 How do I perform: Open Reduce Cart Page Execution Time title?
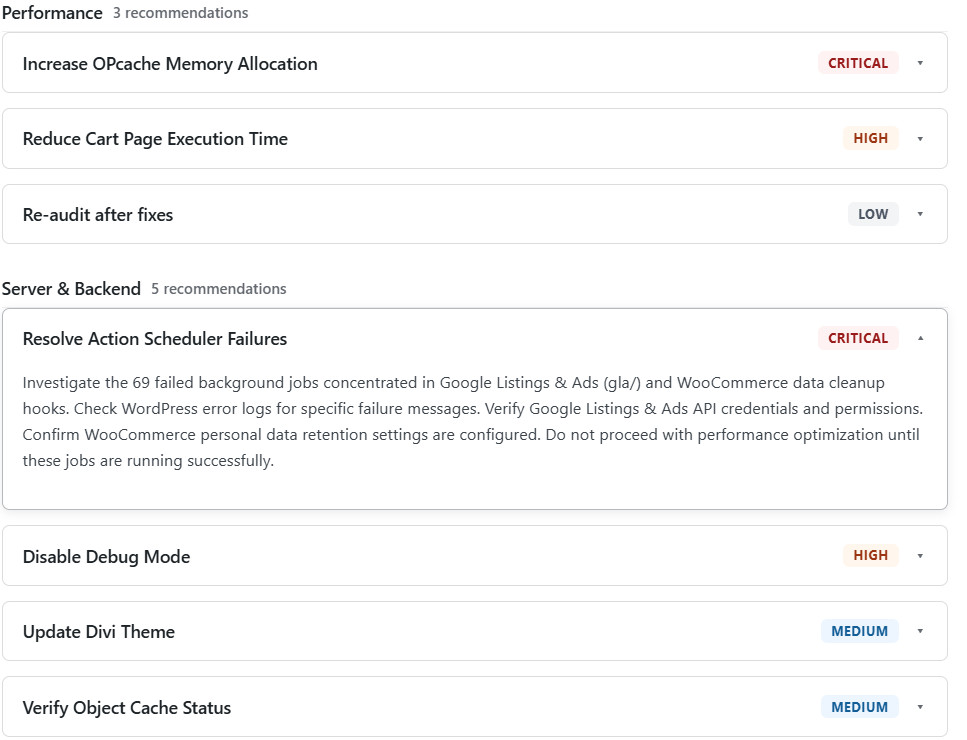155,139
